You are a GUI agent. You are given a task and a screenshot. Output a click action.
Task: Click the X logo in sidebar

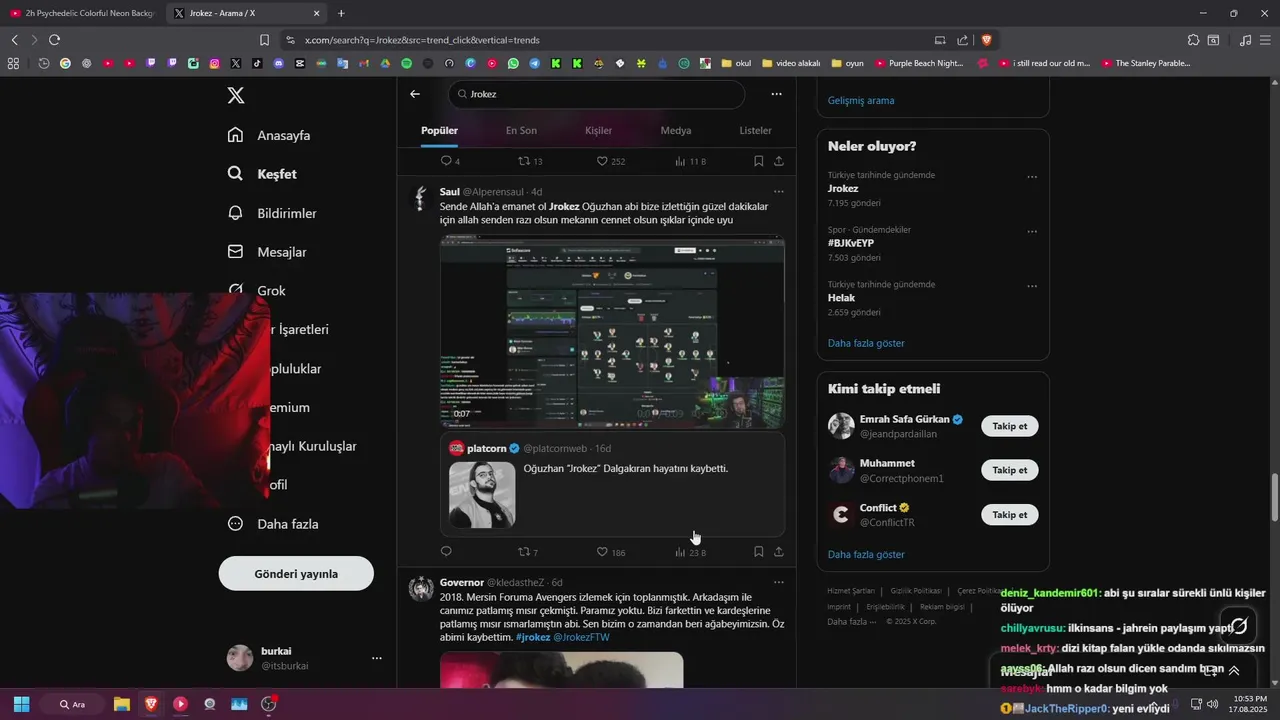click(235, 96)
